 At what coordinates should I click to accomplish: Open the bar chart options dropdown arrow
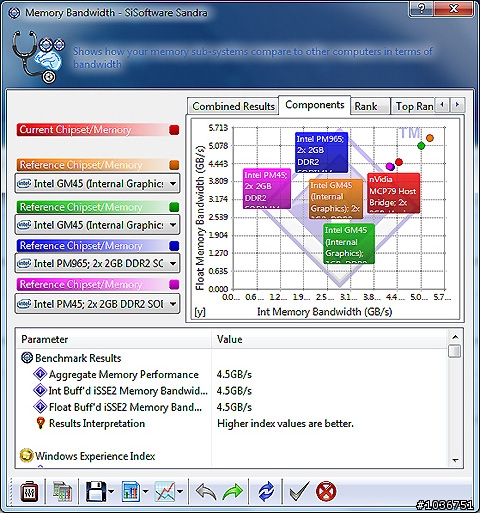pyautogui.click(x=145, y=491)
